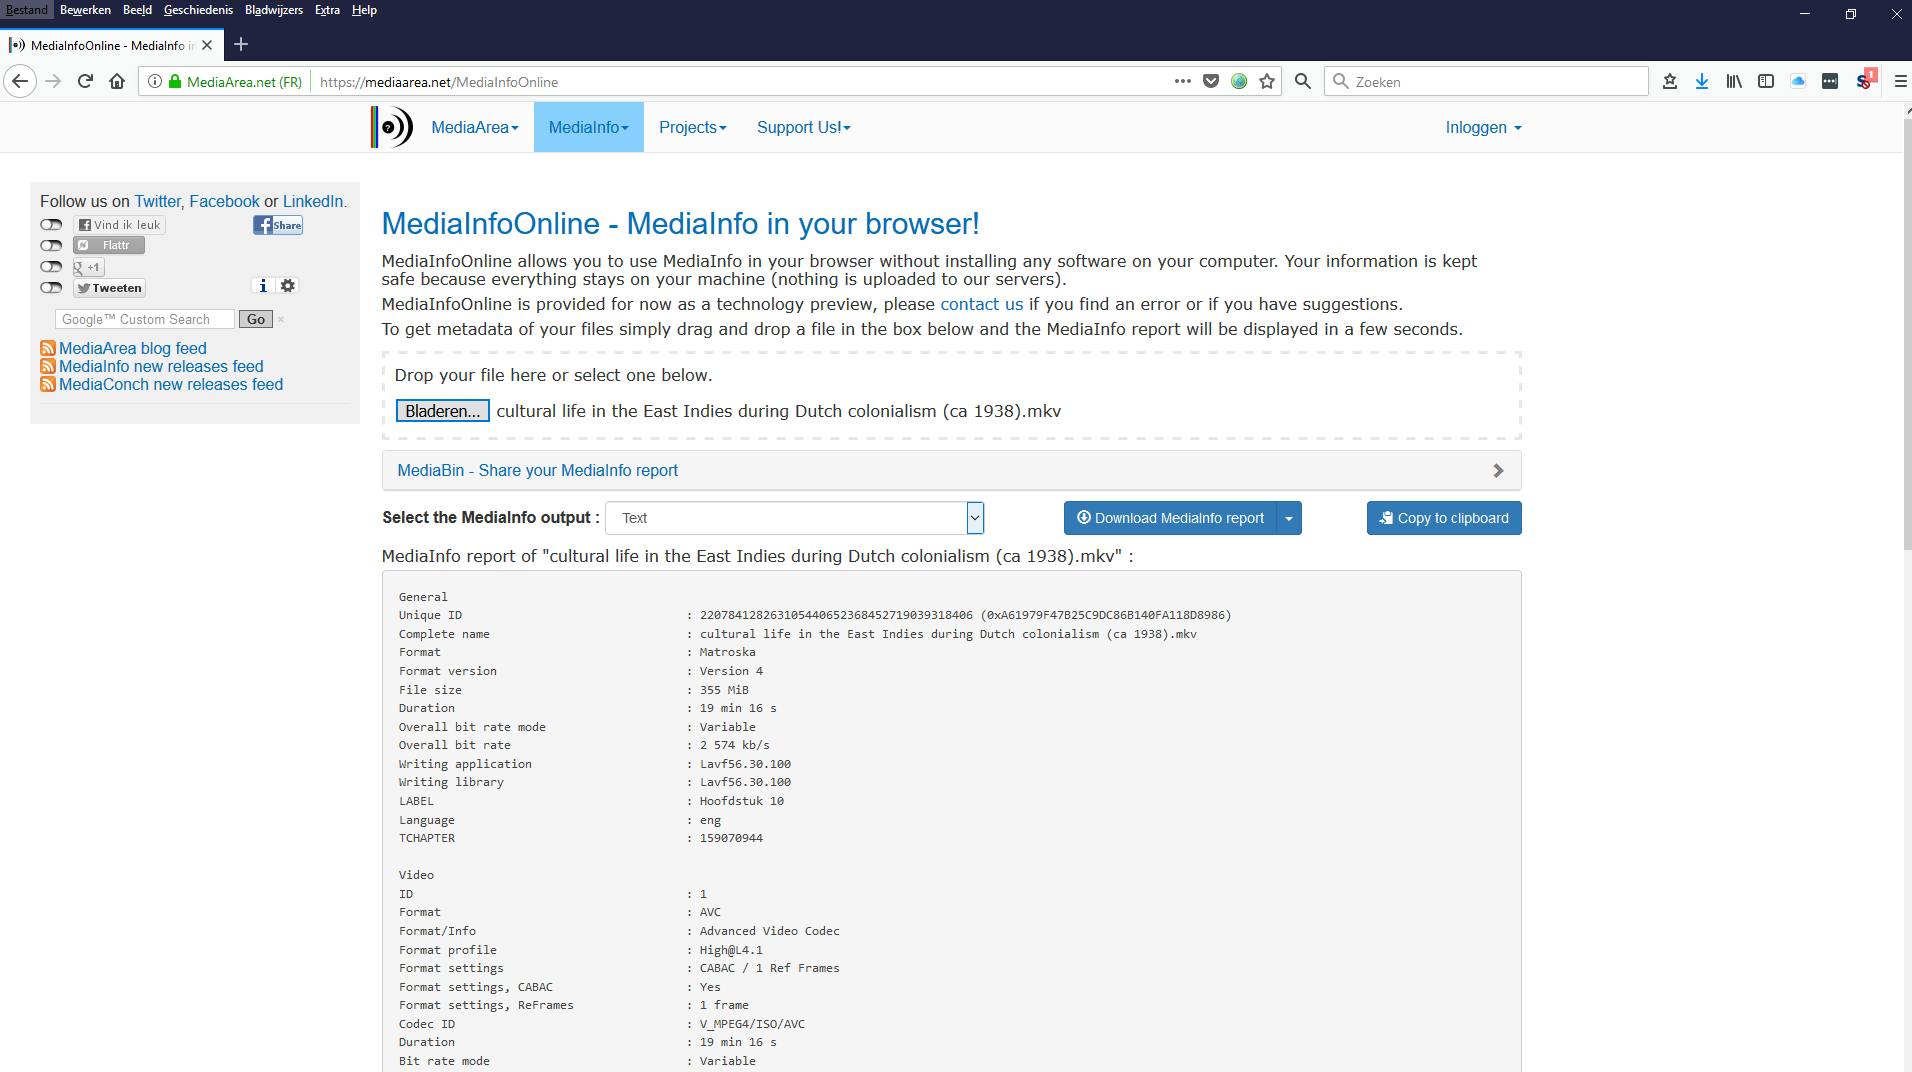Open the Firefox library icon

(1733, 81)
